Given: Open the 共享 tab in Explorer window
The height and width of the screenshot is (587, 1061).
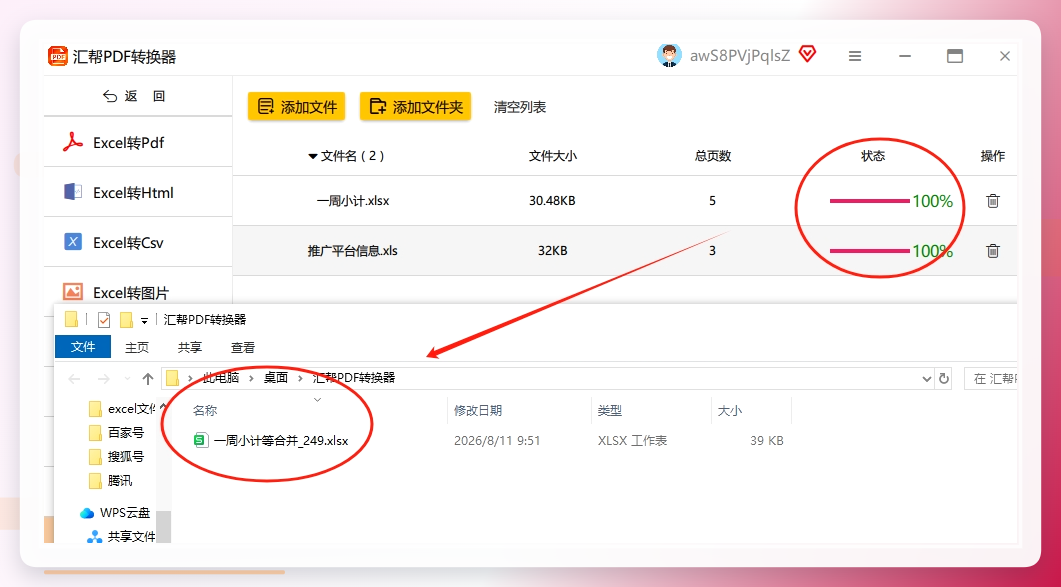Looking at the screenshot, I should [189, 347].
